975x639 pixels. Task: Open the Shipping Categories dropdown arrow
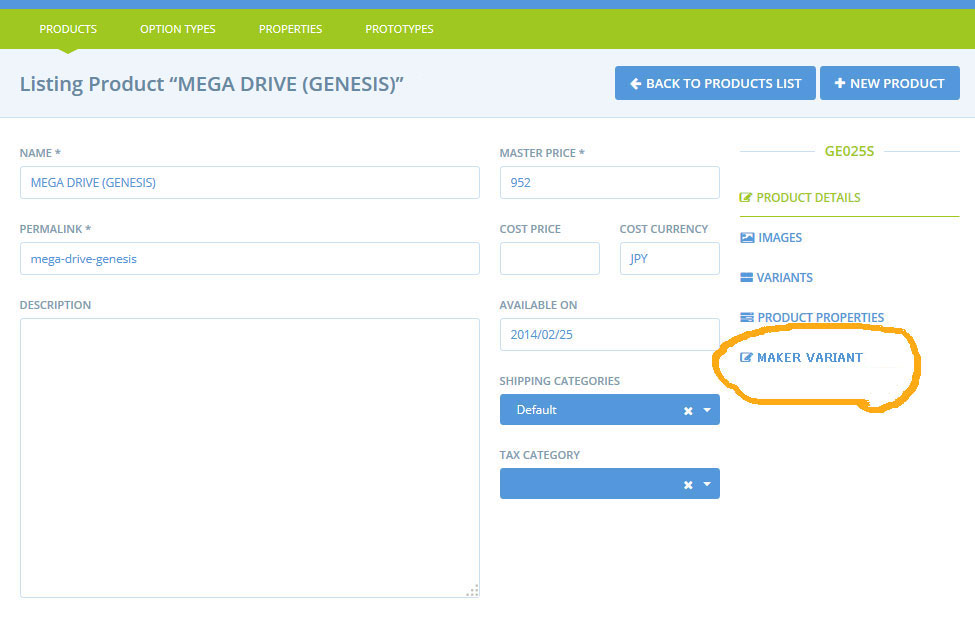pos(707,410)
